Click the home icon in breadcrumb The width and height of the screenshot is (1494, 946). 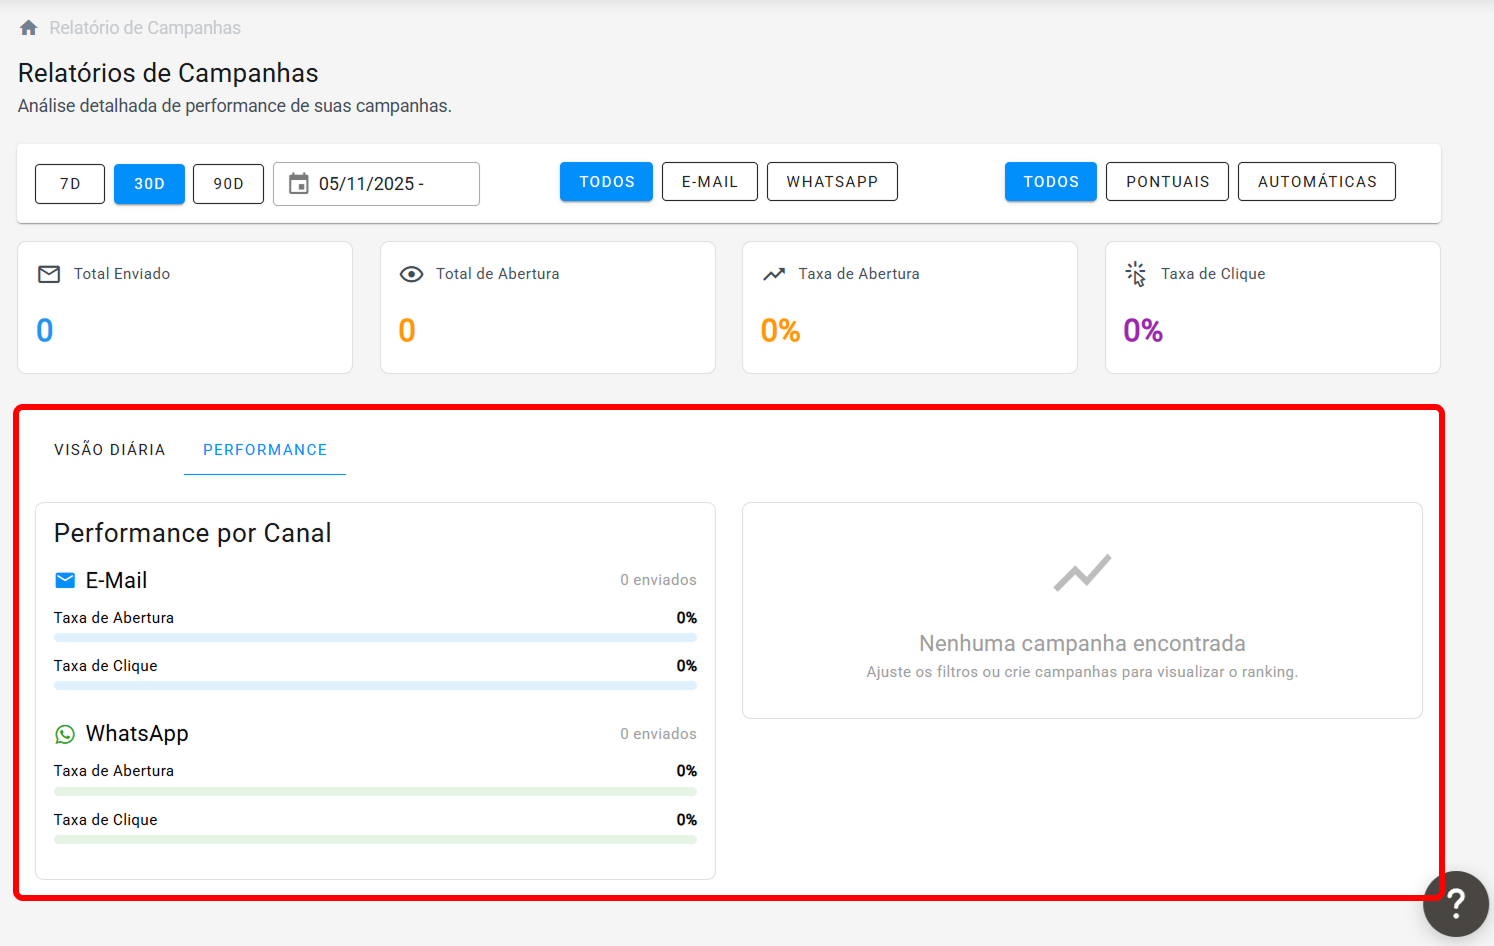click(x=29, y=28)
